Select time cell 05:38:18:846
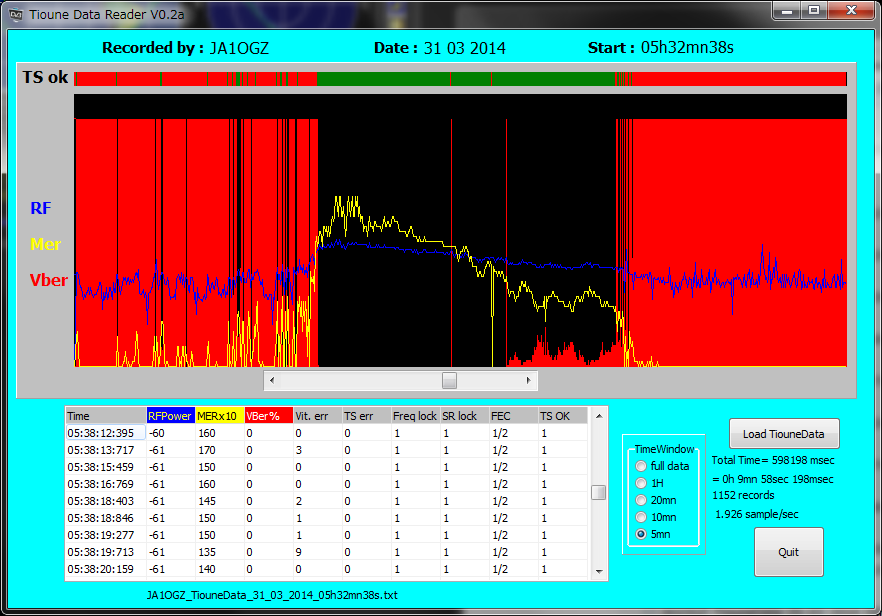Screen dimensions: 882x616 [x=106, y=518]
